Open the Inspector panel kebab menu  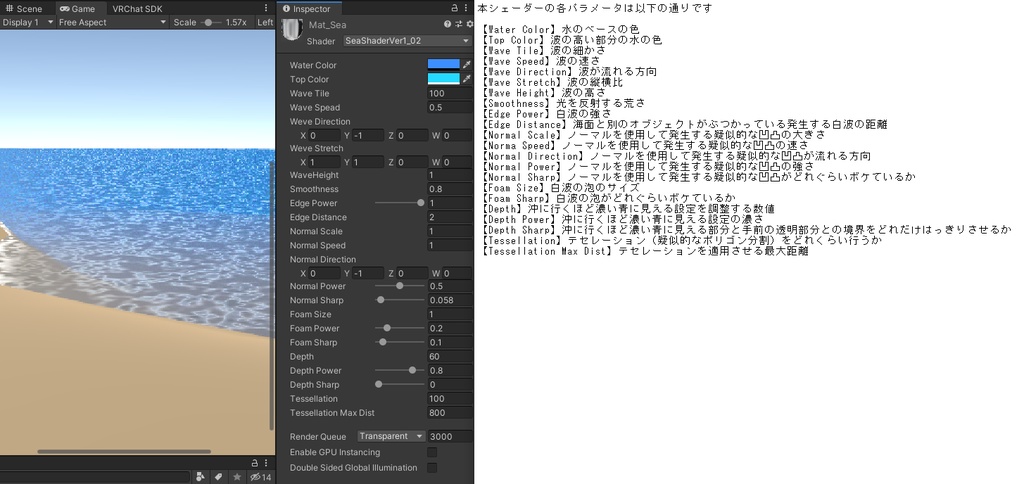[465, 8]
